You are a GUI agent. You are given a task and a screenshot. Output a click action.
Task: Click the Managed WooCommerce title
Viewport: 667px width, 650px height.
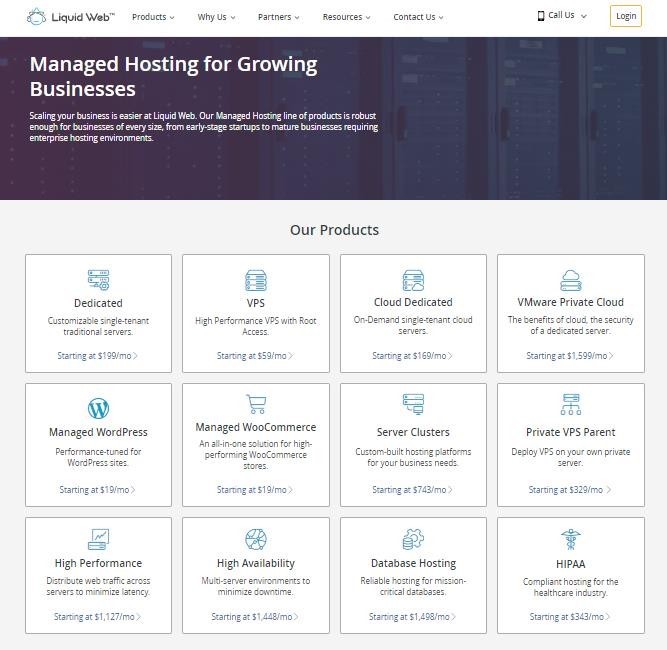click(256, 427)
